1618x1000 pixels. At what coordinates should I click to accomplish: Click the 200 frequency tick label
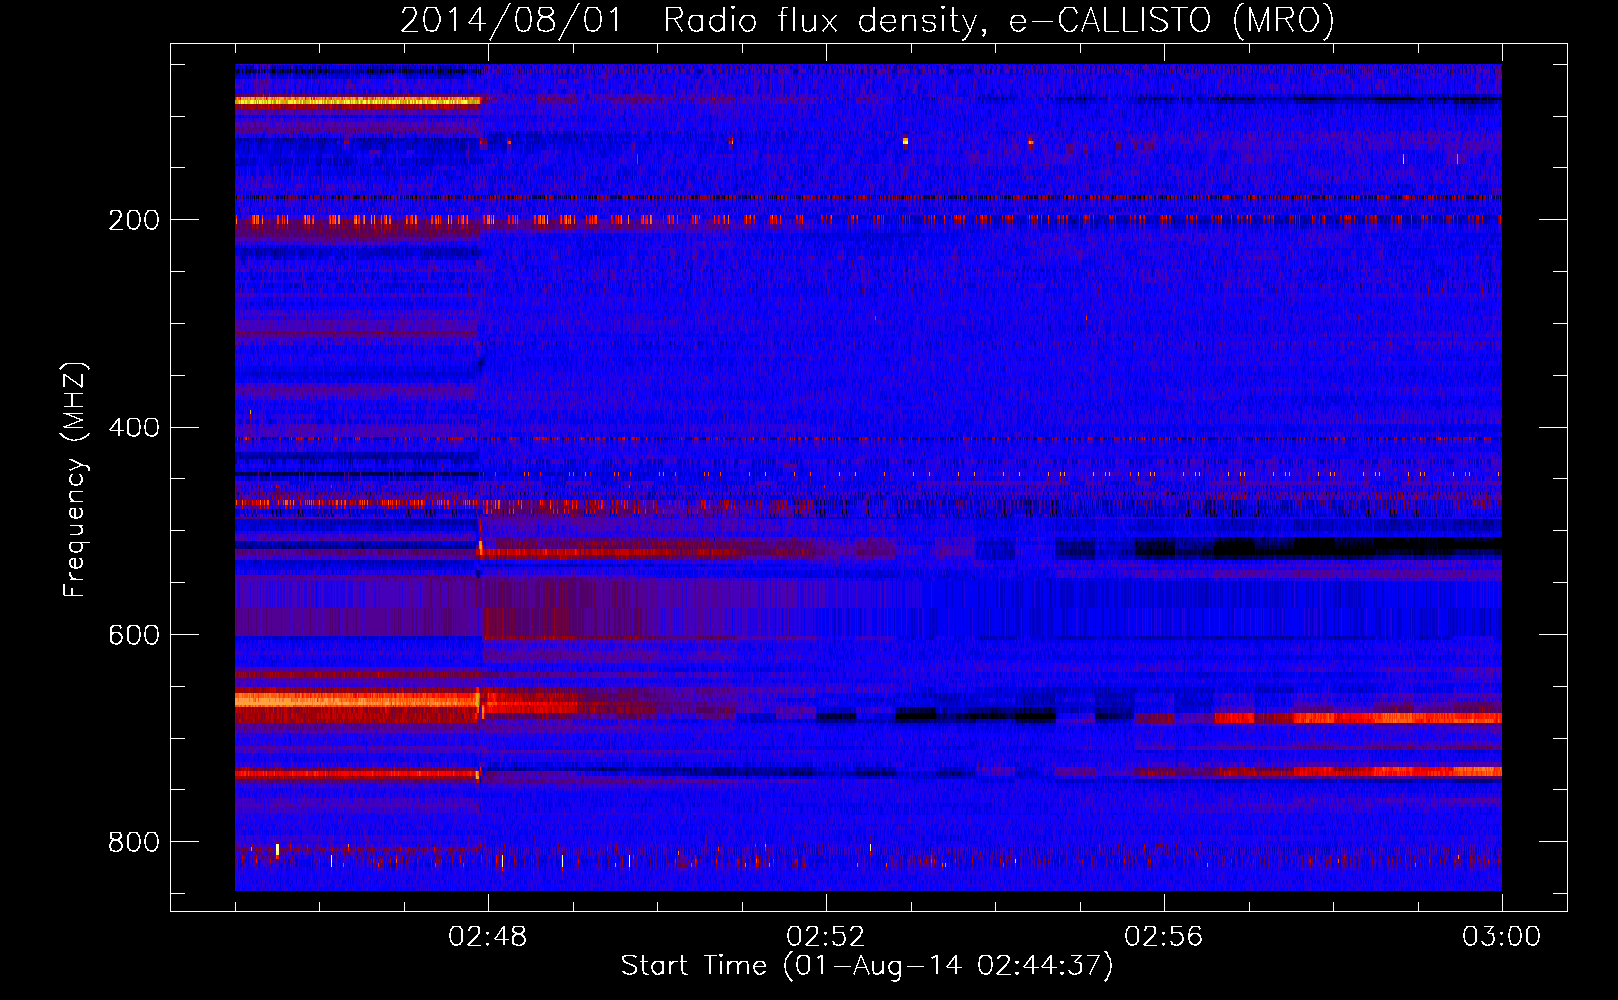tap(134, 220)
